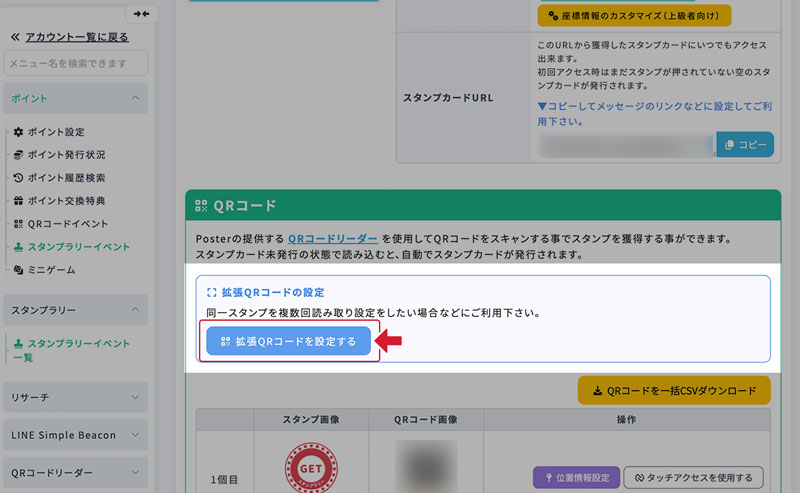This screenshot has width=800, height=493.
Task: Focus the menu name search field
Action: pos(76,64)
